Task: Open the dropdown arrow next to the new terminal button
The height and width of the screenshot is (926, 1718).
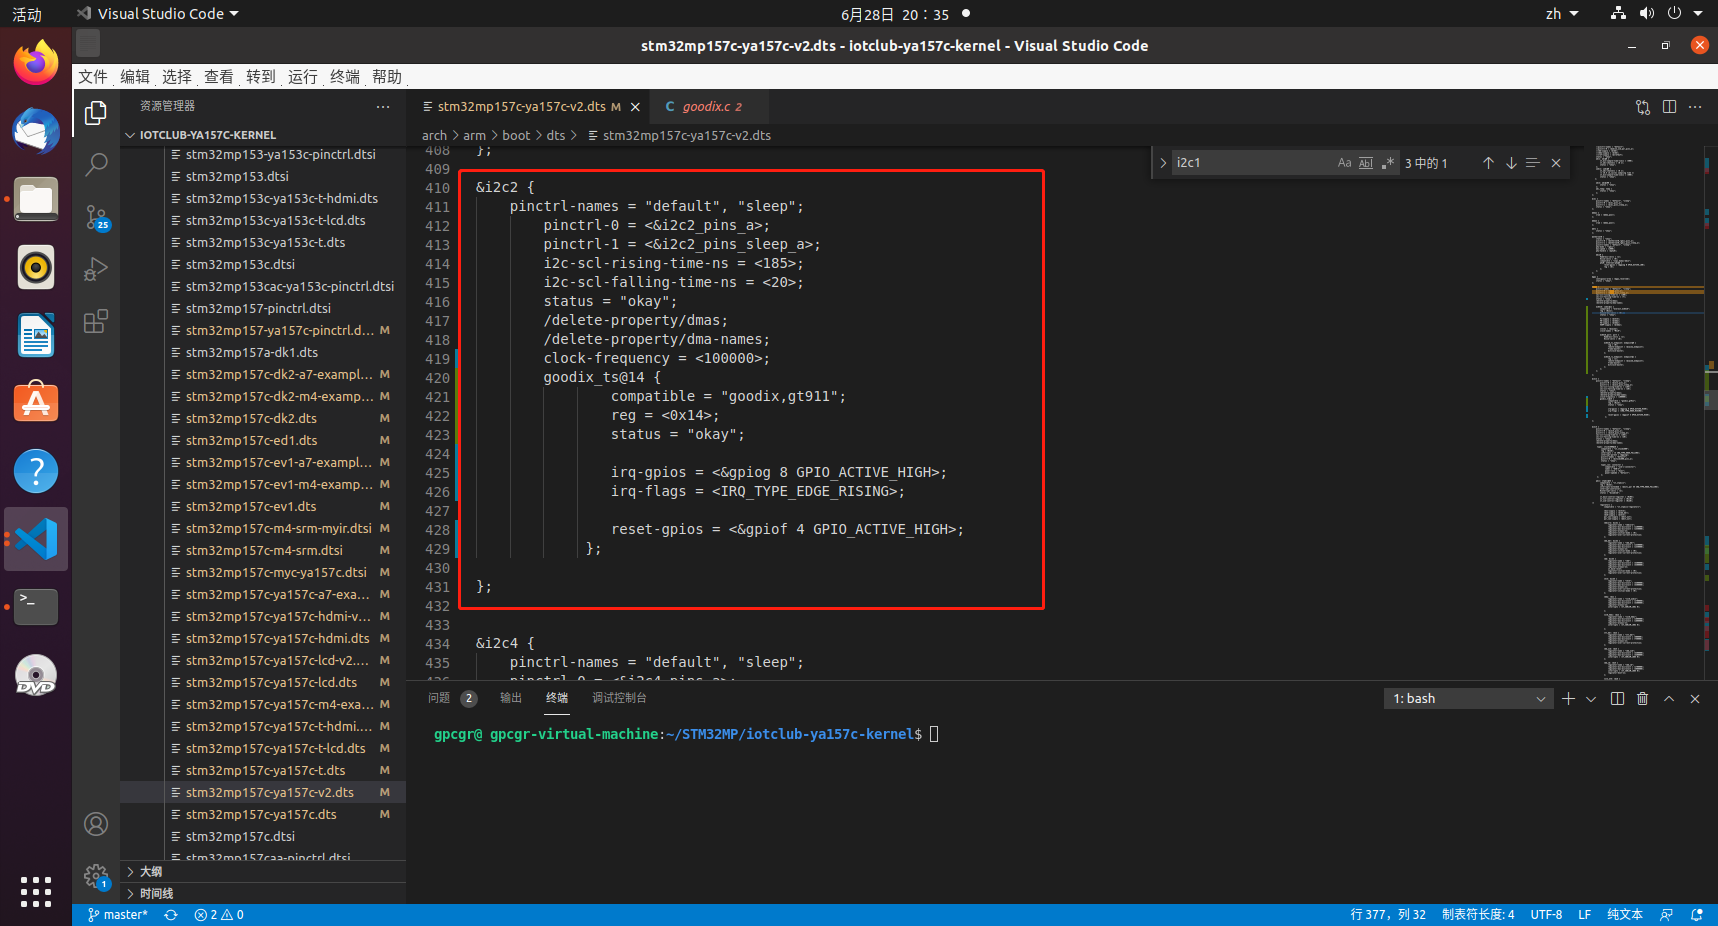Action: point(1591,699)
